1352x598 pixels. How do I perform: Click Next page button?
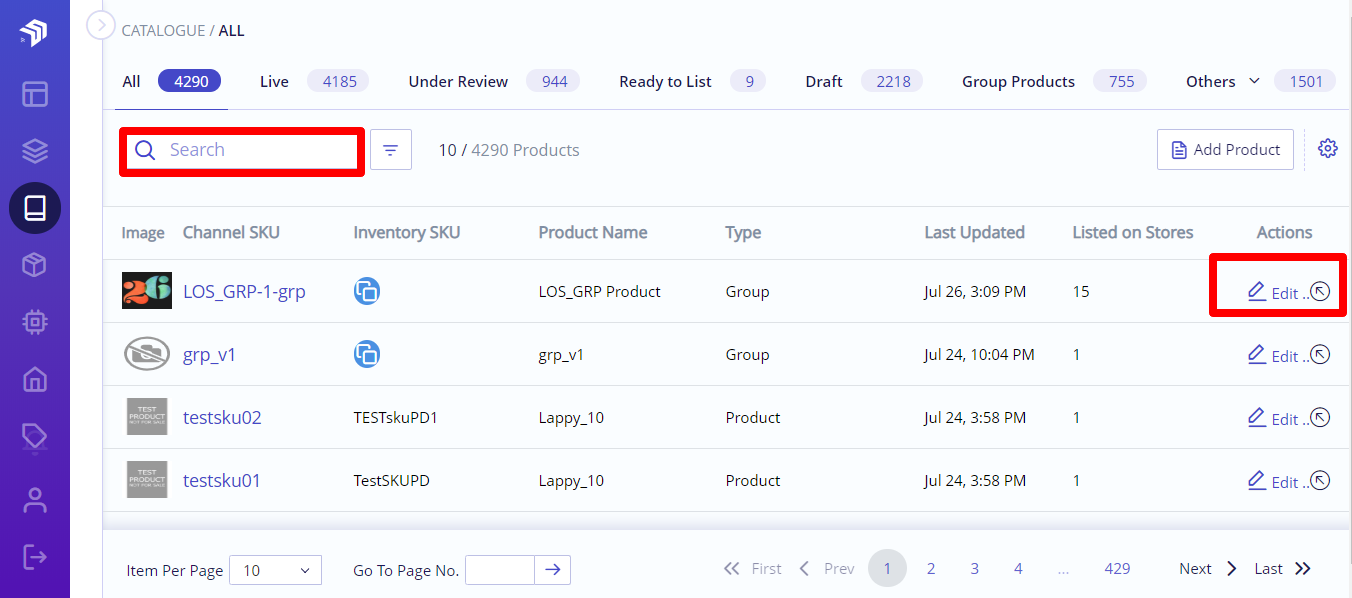point(1209,568)
